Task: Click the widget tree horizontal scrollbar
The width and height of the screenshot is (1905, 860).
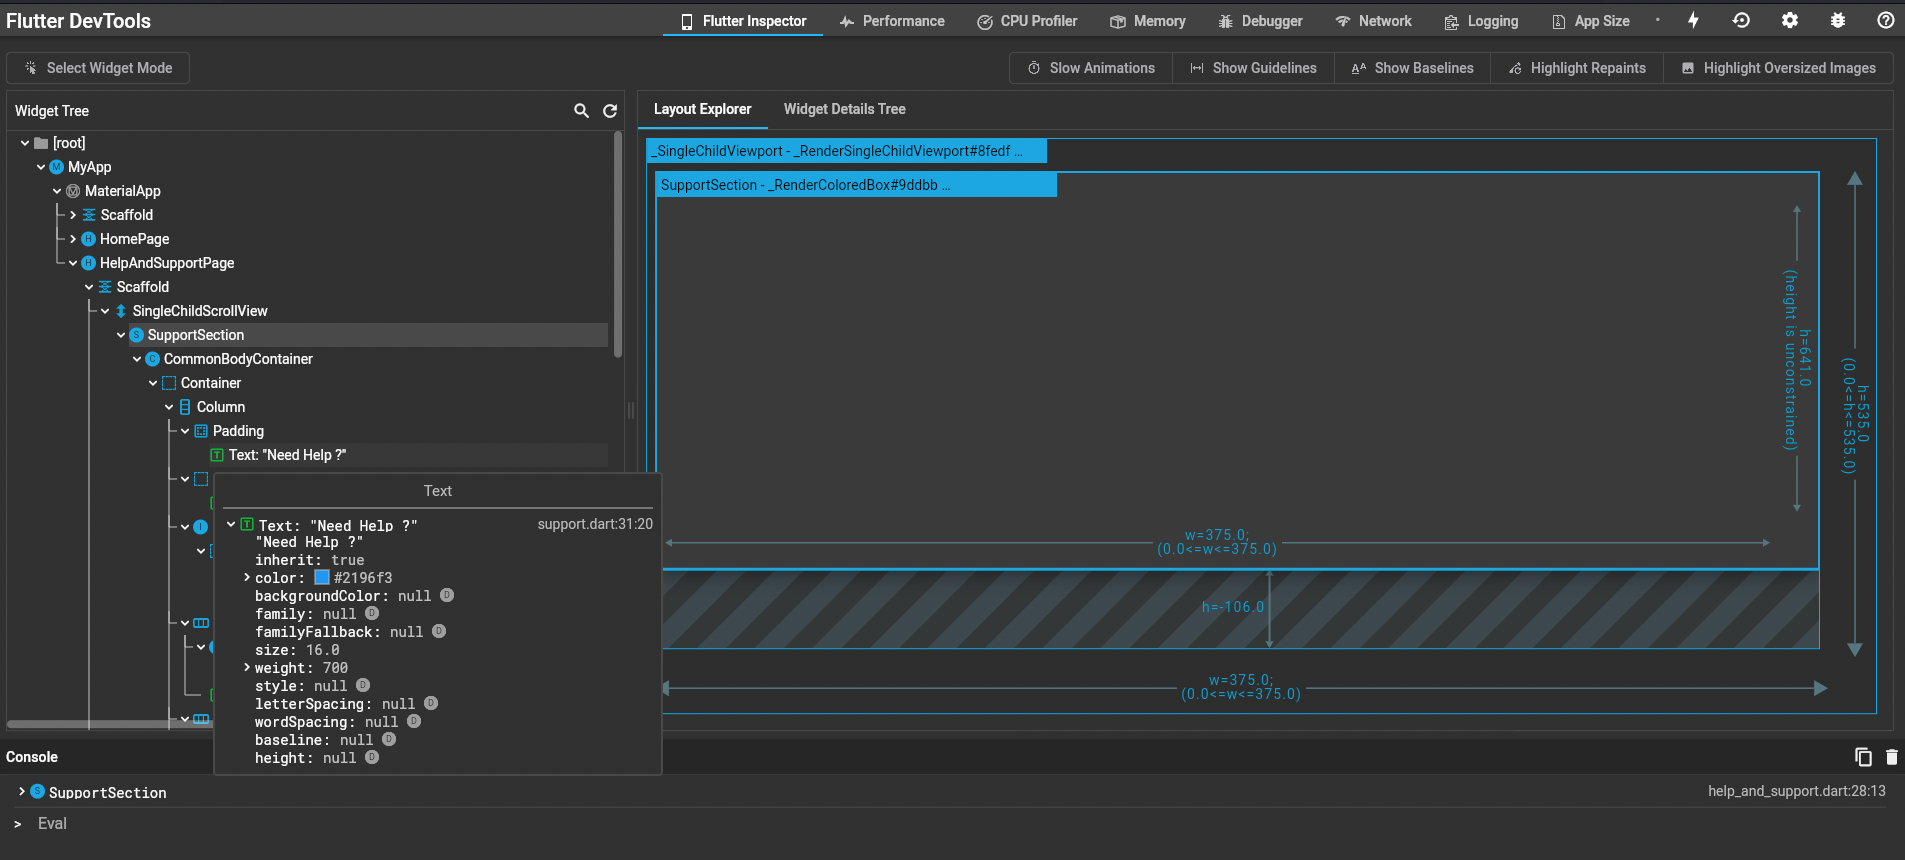Action: pyautogui.click(x=110, y=724)
